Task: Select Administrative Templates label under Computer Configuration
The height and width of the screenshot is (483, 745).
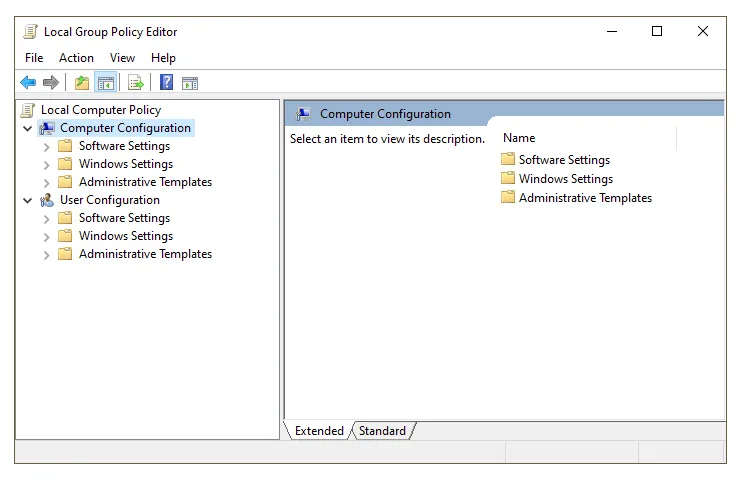Action: [x=145, y=182]
